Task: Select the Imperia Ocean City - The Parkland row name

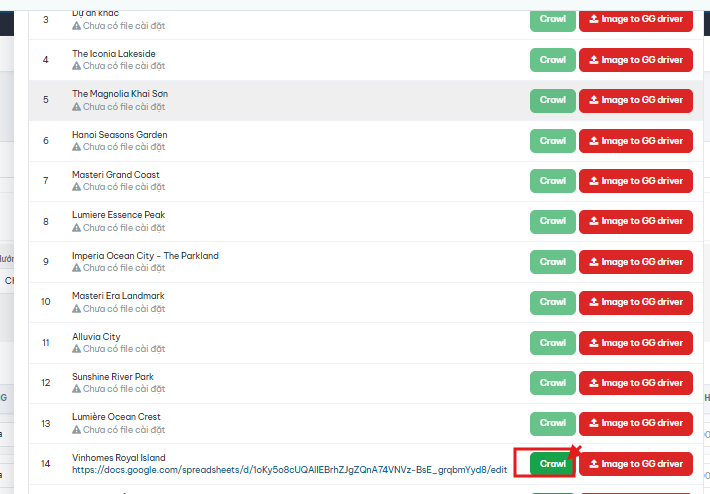Action: (145, 255)
